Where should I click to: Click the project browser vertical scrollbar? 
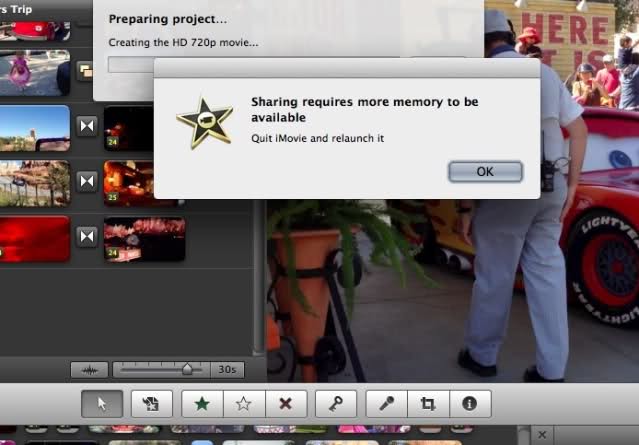click(258, 277)
